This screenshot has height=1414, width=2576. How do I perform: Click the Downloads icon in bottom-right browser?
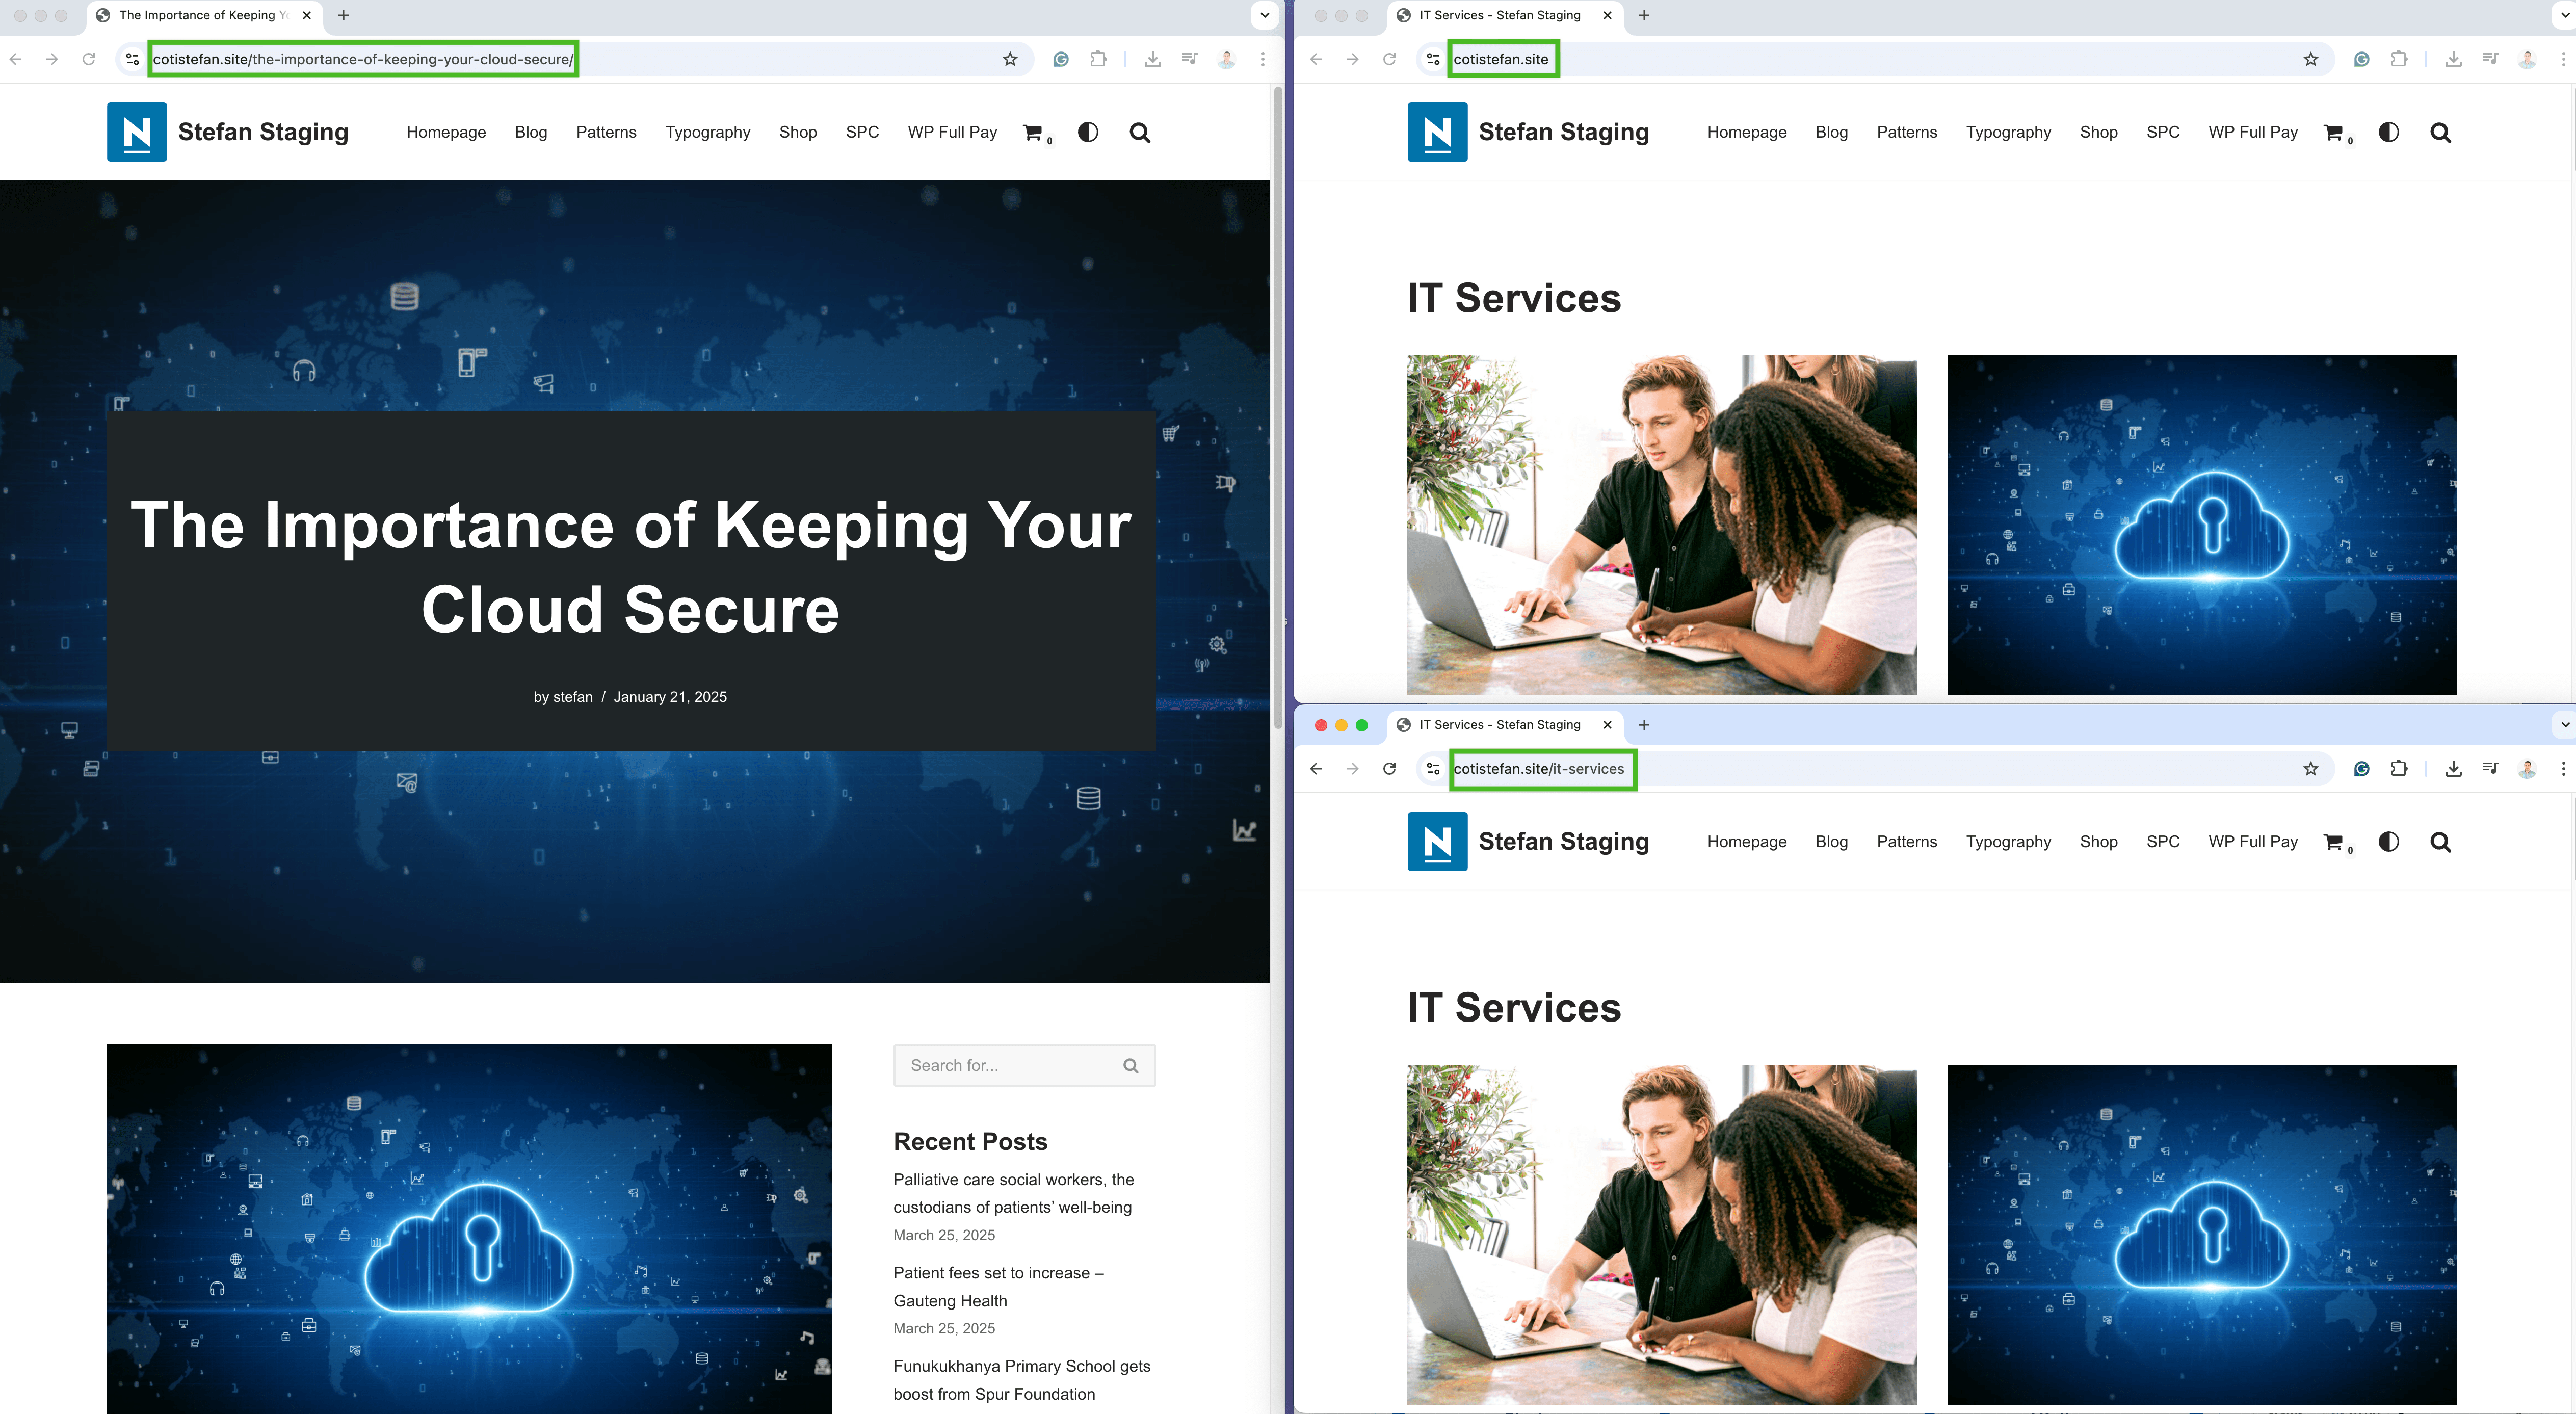click(2453, 768)
